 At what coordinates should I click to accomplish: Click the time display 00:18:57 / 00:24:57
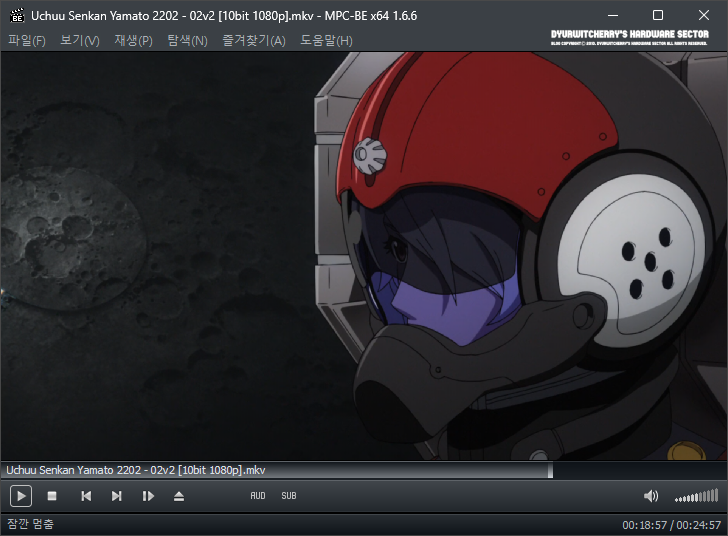671,525
